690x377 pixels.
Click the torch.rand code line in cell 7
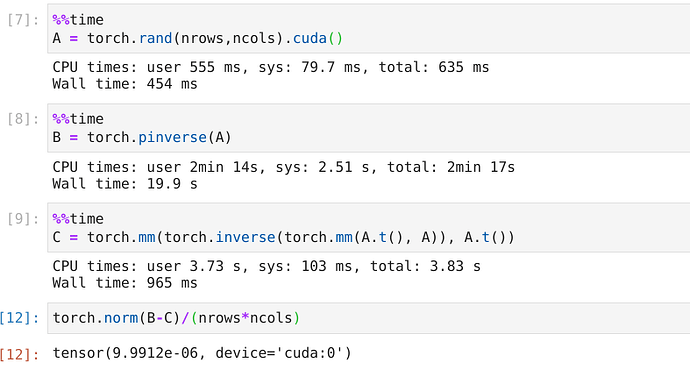click(x=197, y=38)
